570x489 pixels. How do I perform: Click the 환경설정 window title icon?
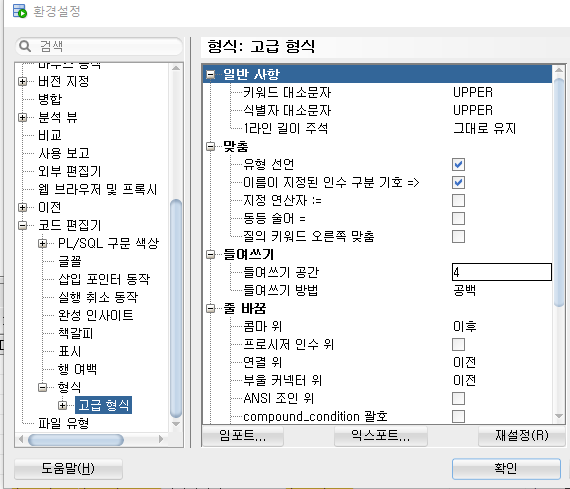coord(20,11)
